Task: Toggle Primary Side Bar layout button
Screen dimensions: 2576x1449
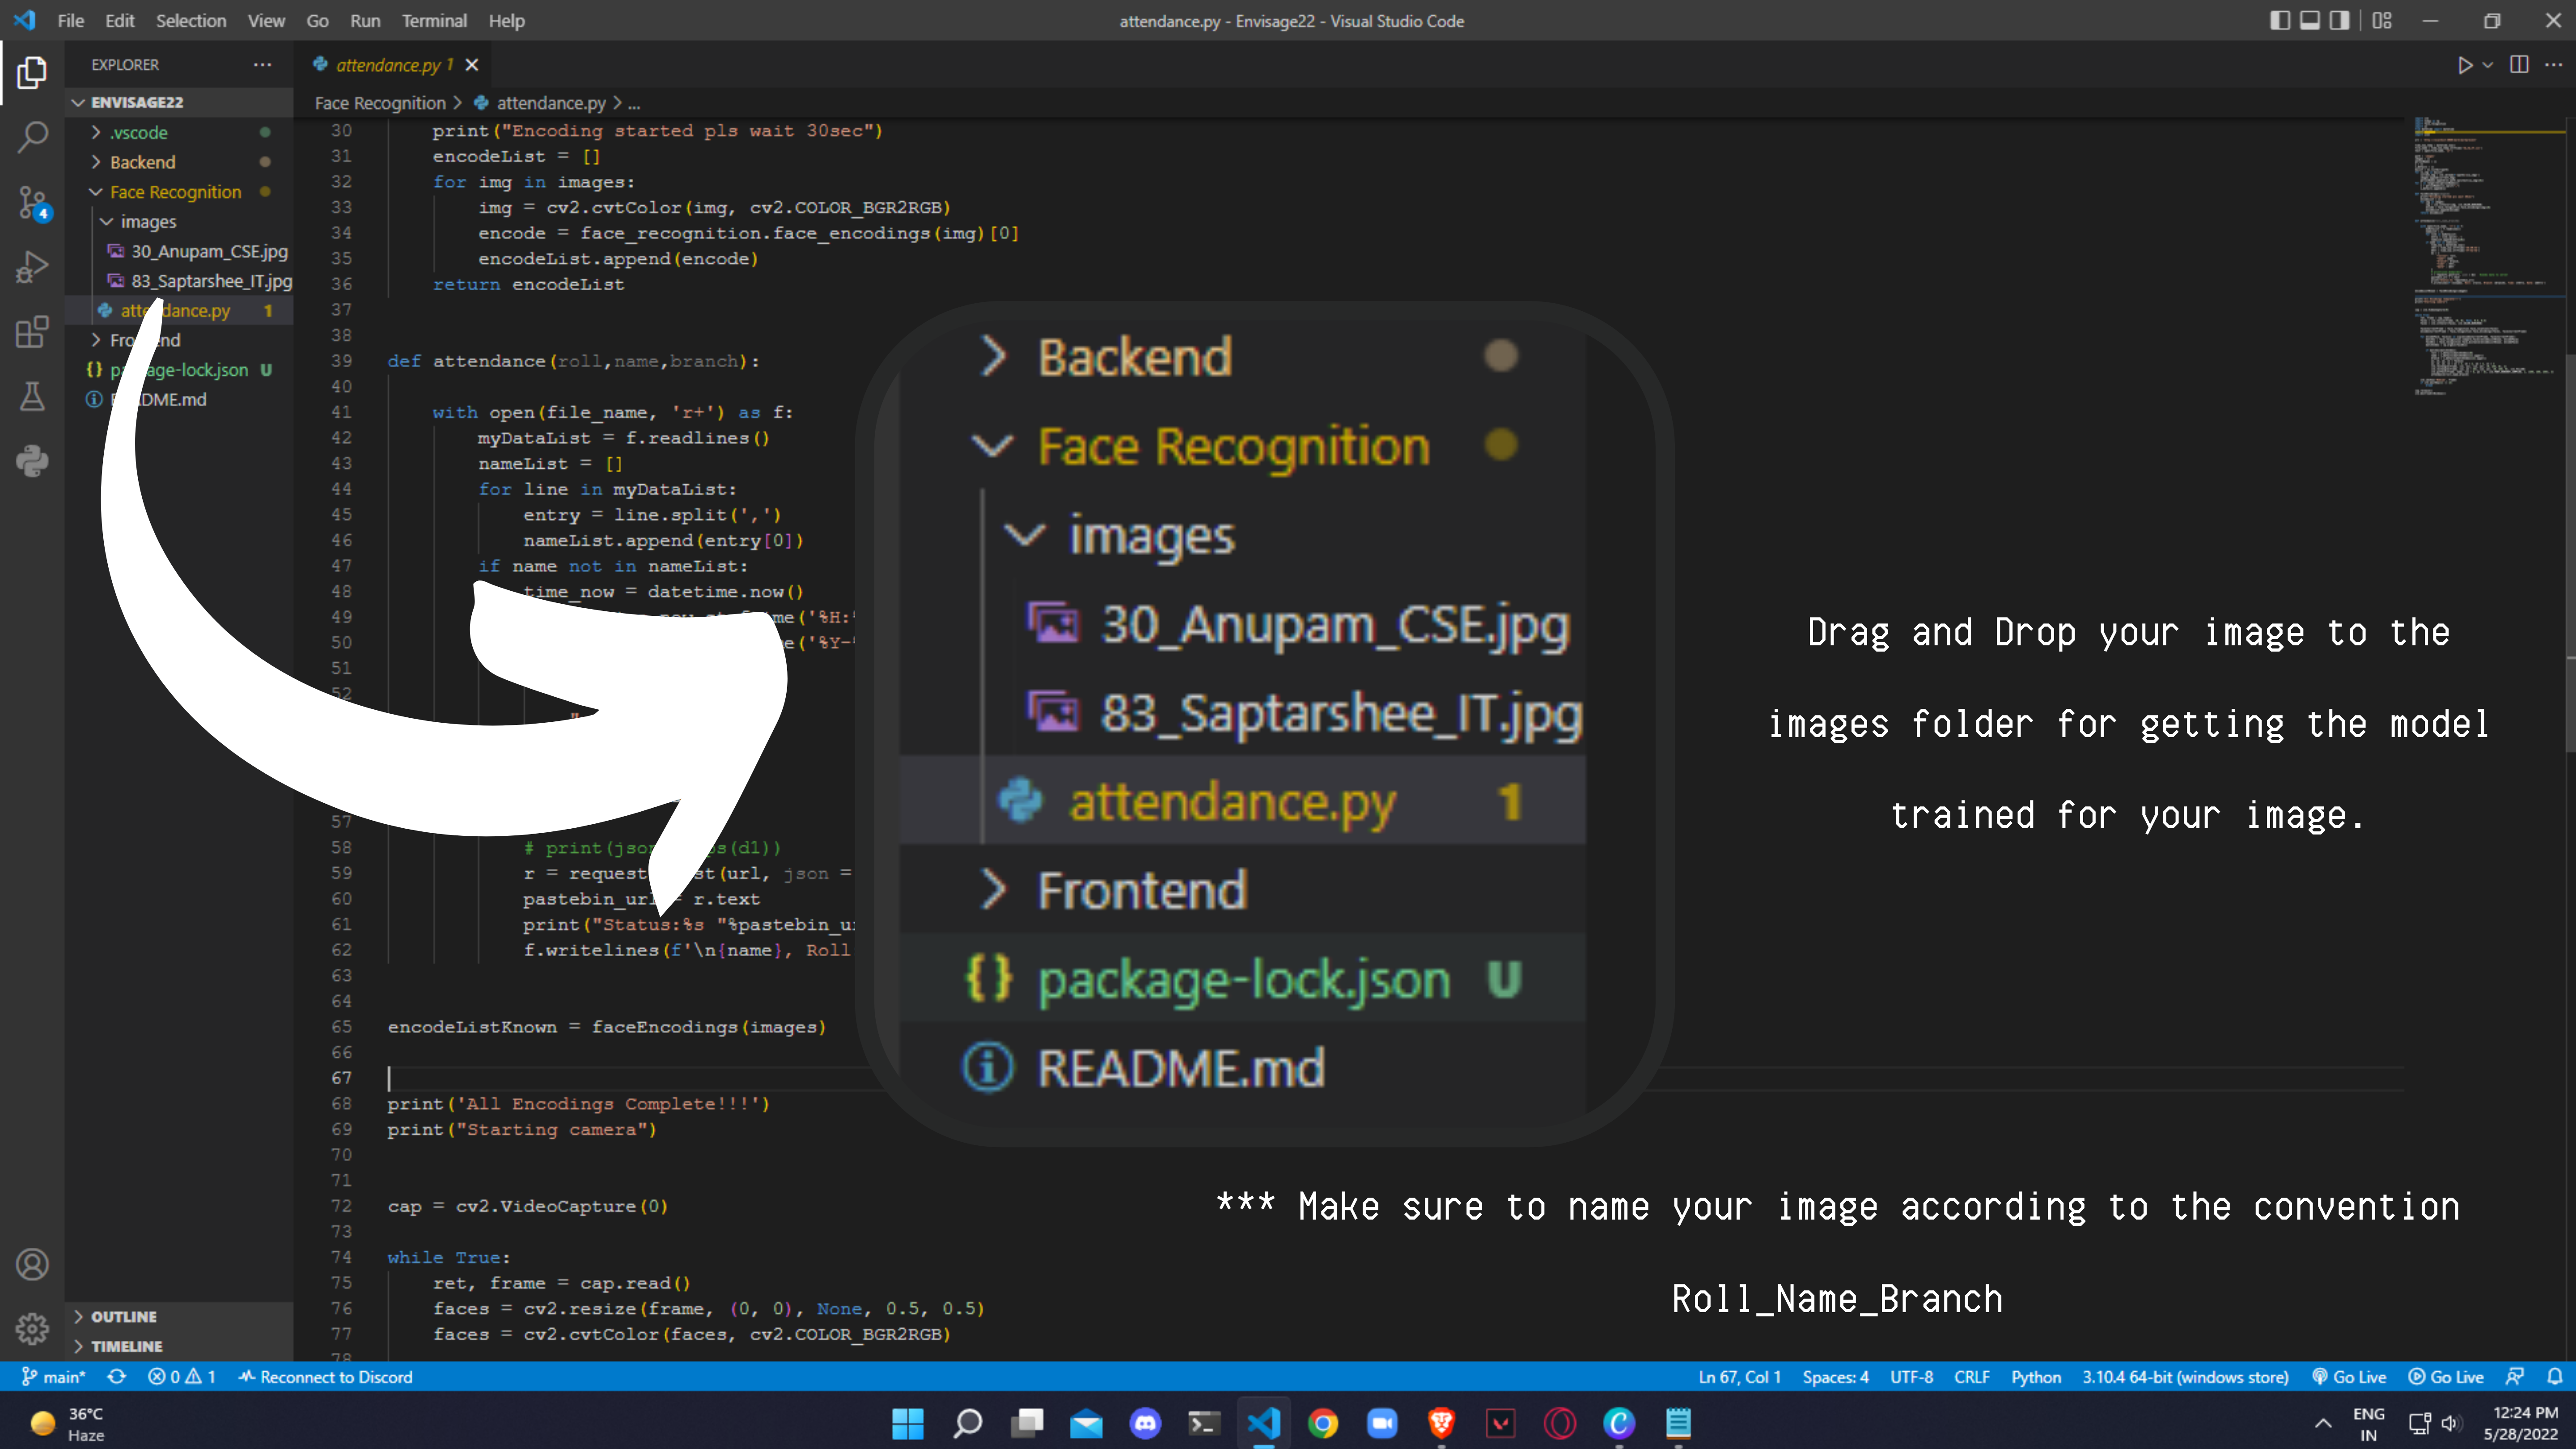Action: (x=2279, y=21)
